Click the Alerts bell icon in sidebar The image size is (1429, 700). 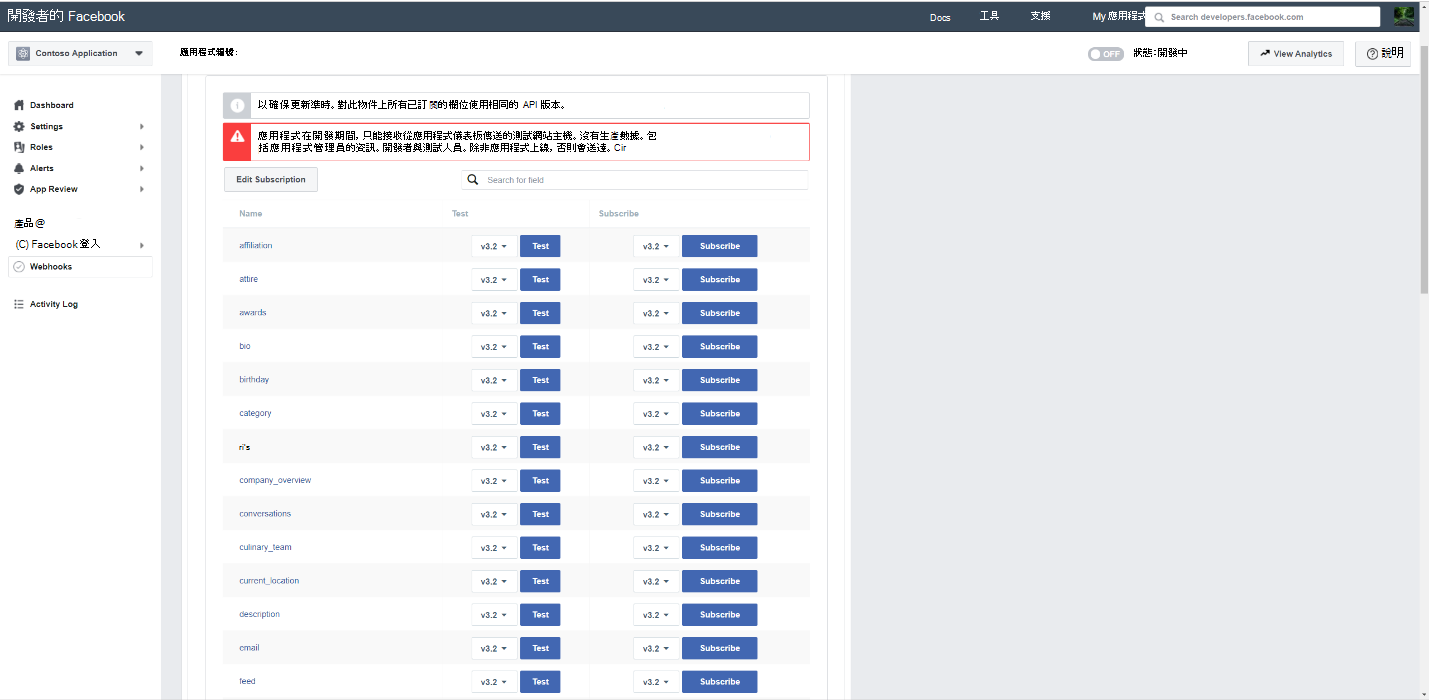tap(19, 168)
